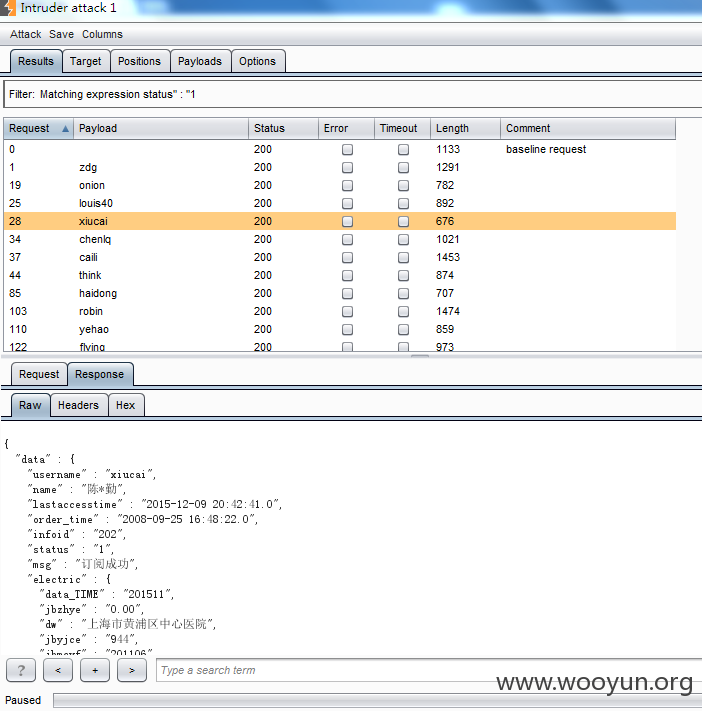The image size is (702, 711).
Task: Toggle Error checkbox for baseline request row
Action: pos(347,150)
